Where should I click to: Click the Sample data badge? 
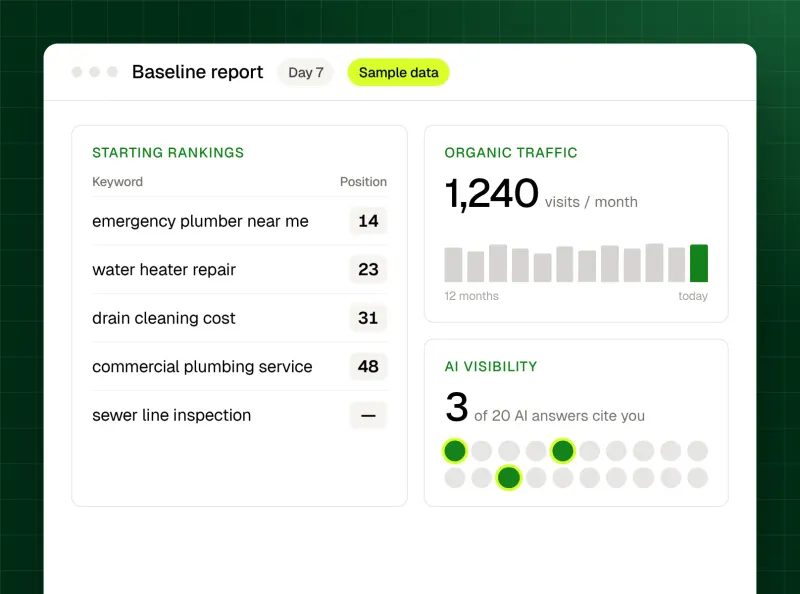398,72
